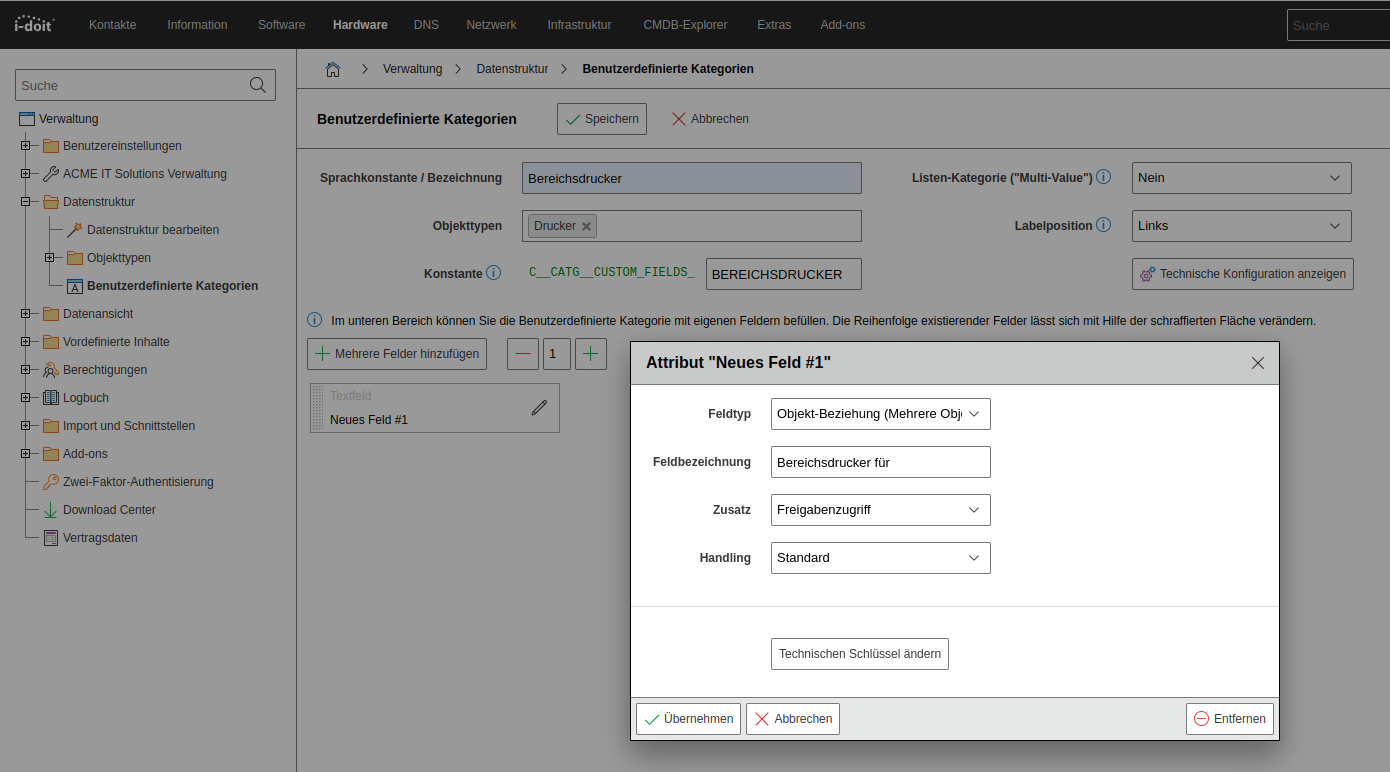1390x772 pixels.
Task: Click Technischen Schlüssel ändern button
Action: click(860, 654)
